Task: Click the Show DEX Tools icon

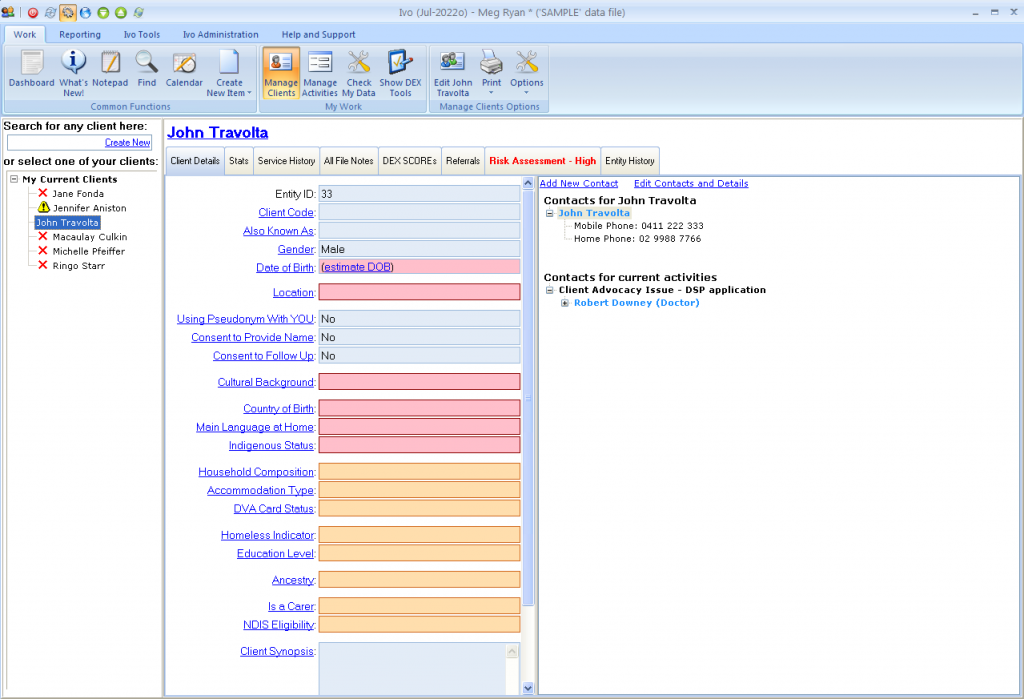Action: [400, 70]
